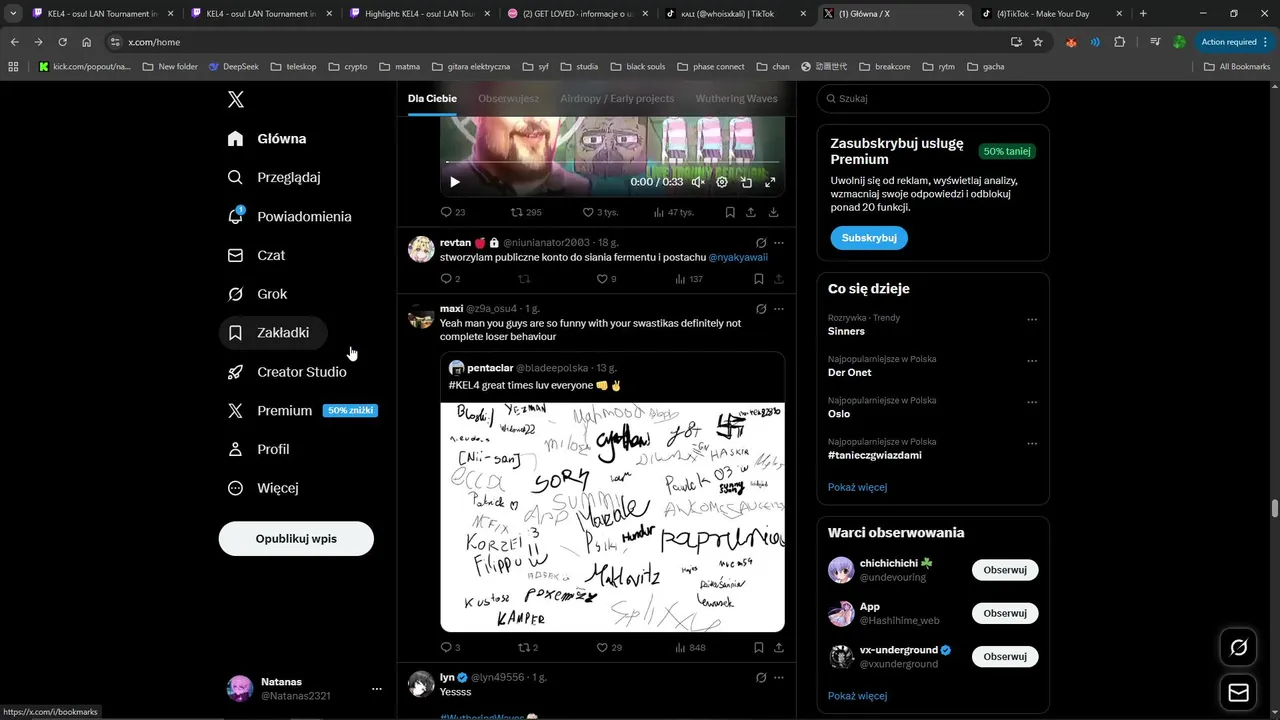
Task: Open Powiadomienia notifications
Action: click(x=290, y=216)
